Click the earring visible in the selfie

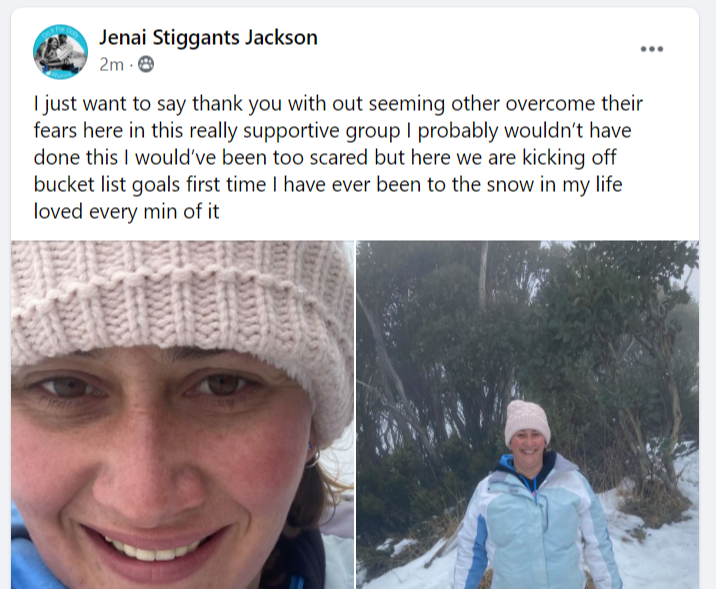coord(312,458)
